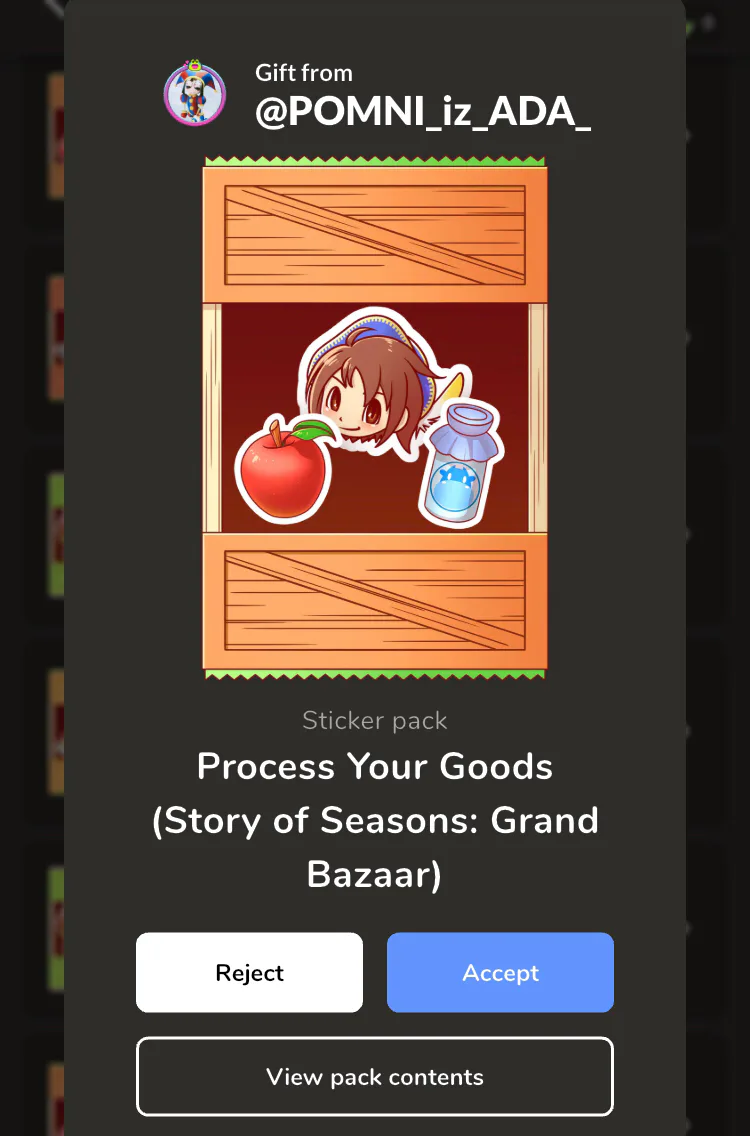Tap a dimmed green card behind the dialog

[x=56, y=535]
